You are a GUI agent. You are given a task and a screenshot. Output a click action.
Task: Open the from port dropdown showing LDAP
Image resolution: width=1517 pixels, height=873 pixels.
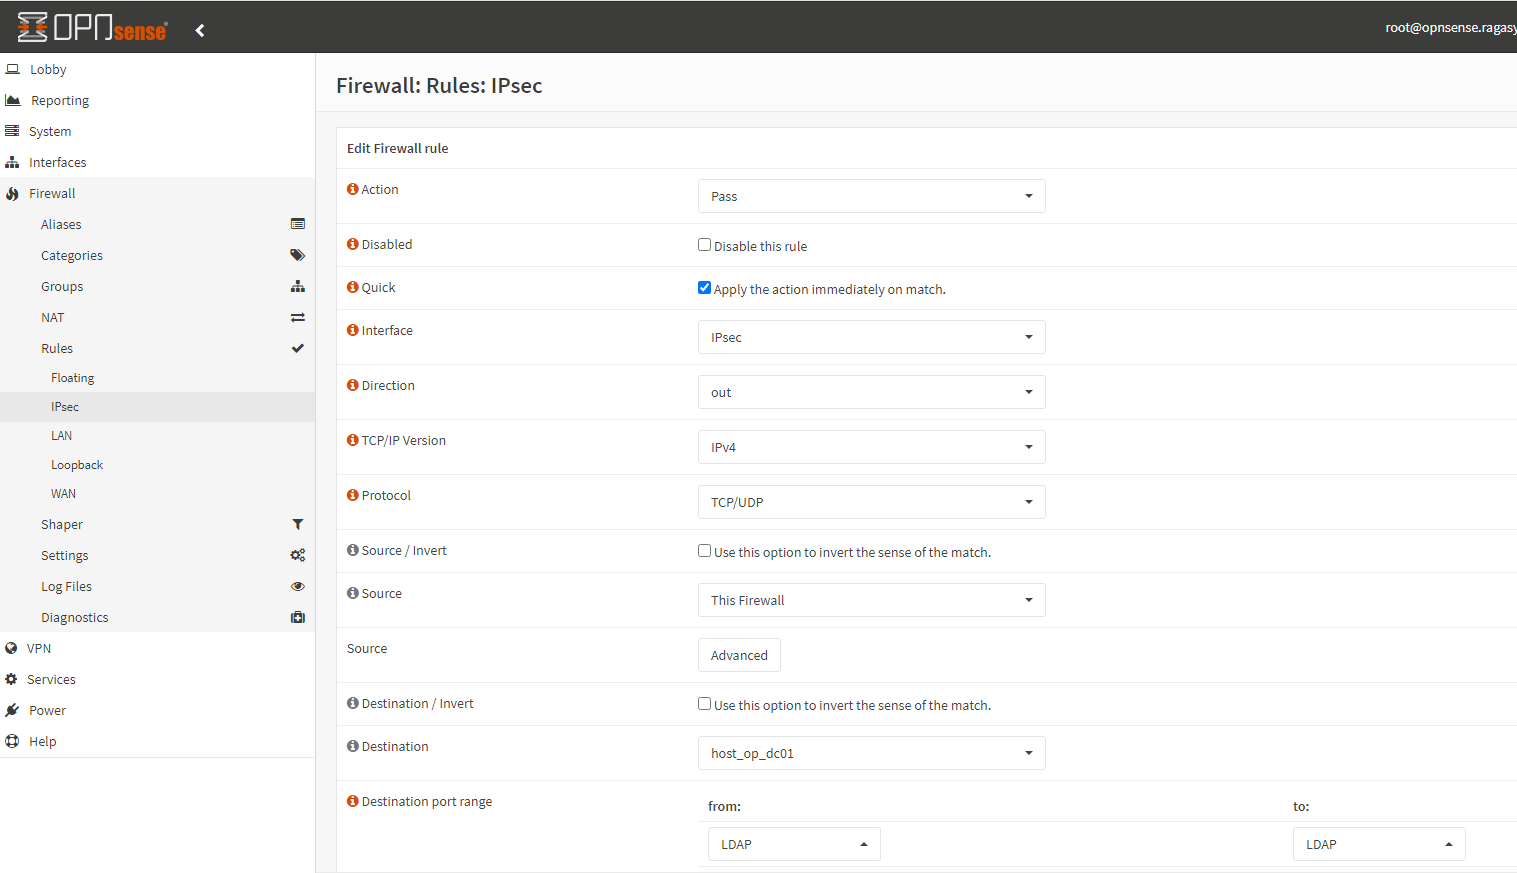(793, 843)
